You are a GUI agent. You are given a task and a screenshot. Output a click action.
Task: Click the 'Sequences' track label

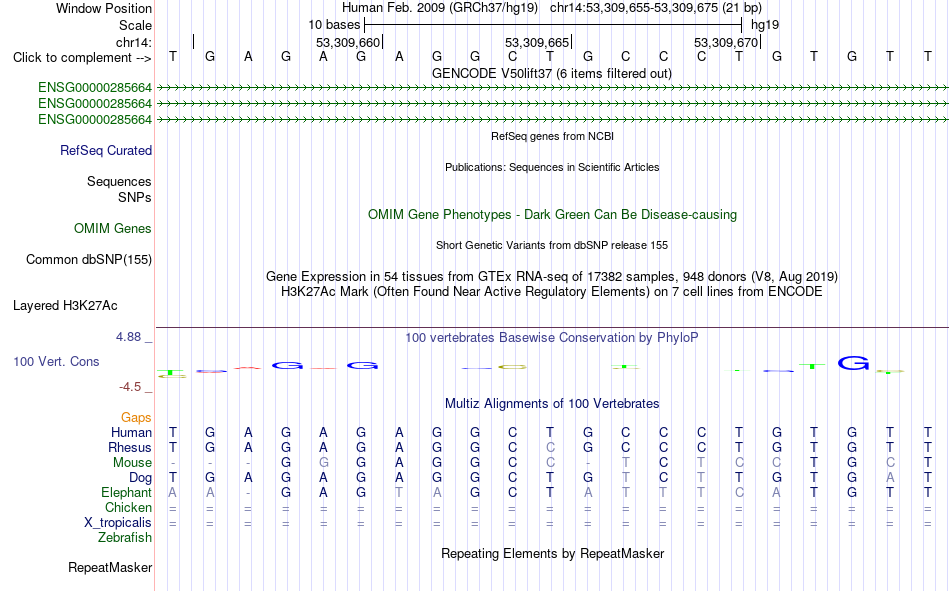(119, 181)
